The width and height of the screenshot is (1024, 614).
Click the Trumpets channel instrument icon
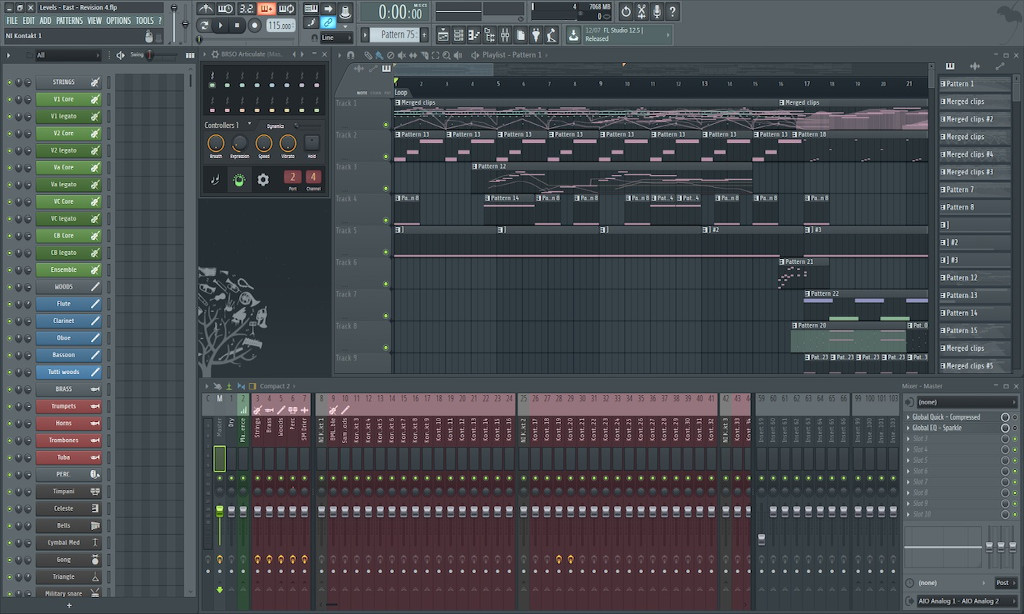(x=96, y=406)
